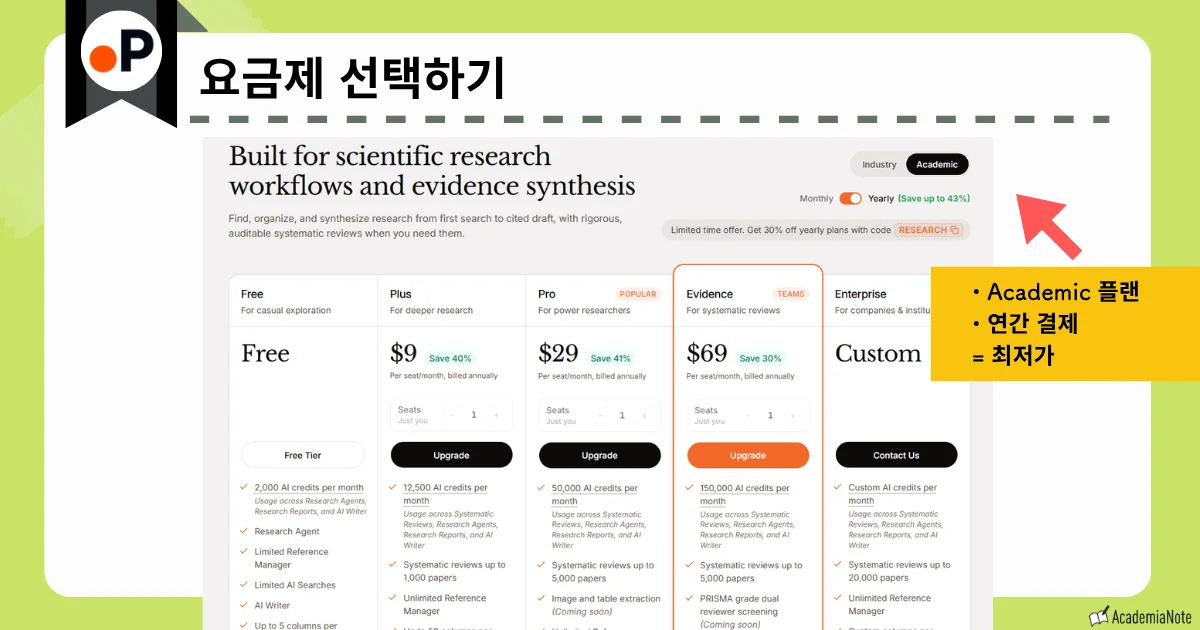The height and width of the screenshot is (630, 1200).
Task: Click the $9 Plus price
Action: coord(403,353)
